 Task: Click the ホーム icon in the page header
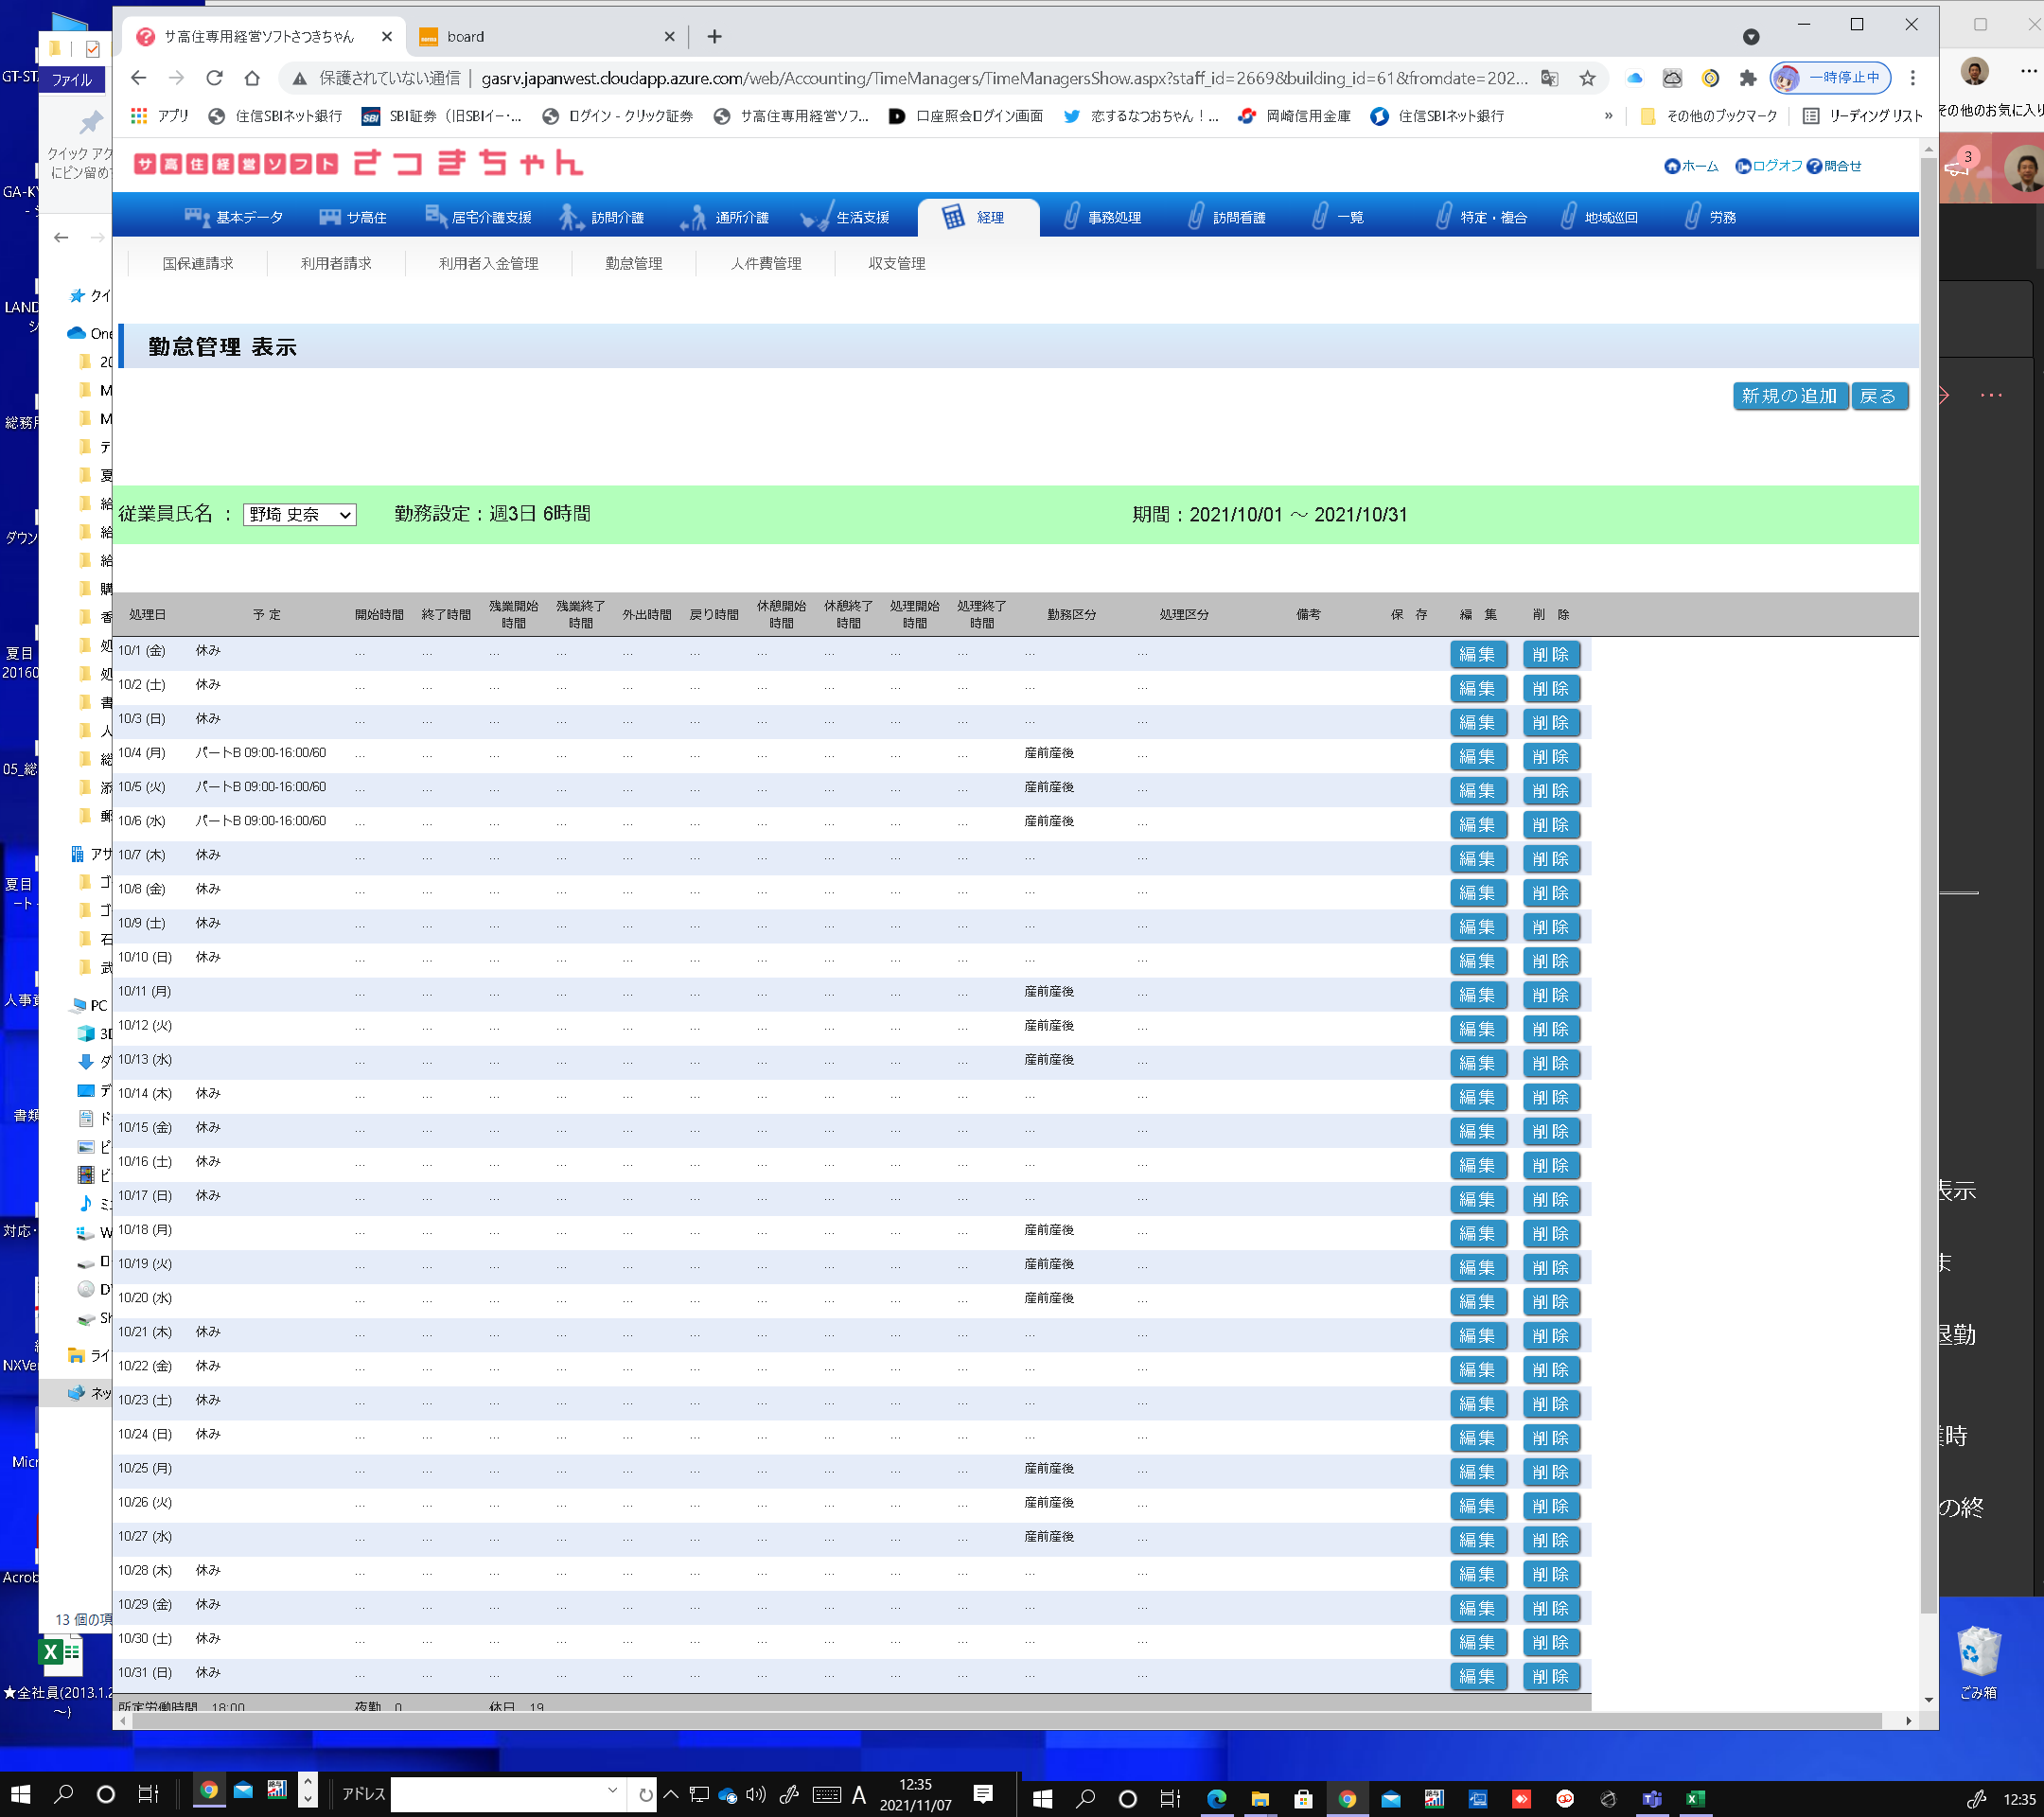pos(1671,166)
